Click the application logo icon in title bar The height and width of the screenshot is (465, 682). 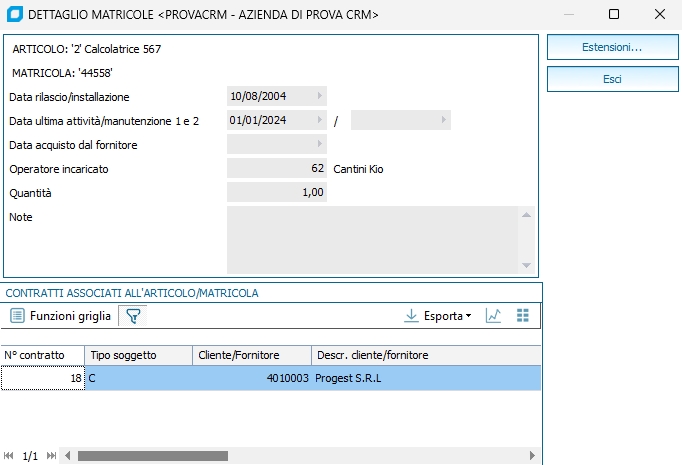(15, 14)
